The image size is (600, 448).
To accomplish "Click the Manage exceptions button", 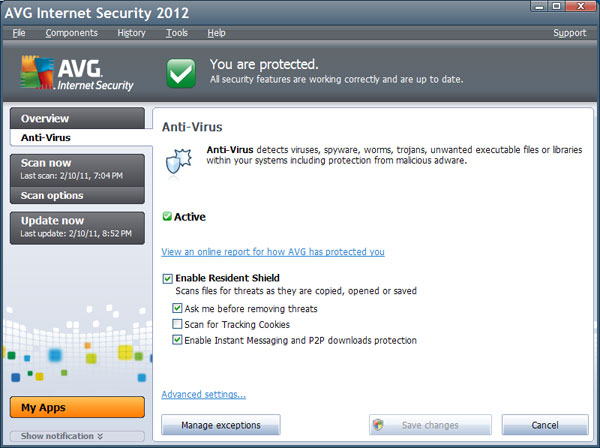I will click(221, 425).
